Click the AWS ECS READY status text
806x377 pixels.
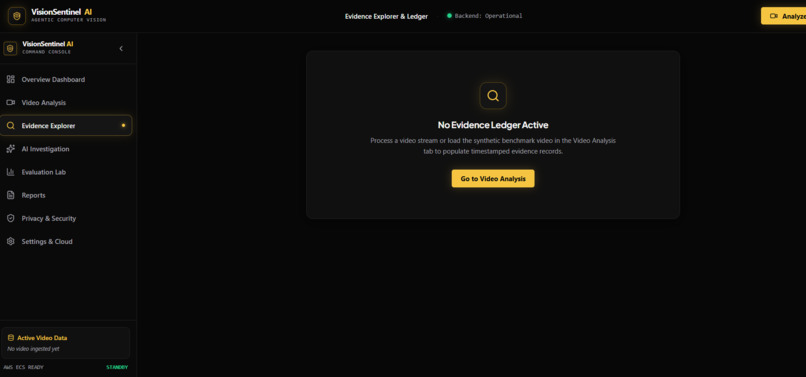24,367
